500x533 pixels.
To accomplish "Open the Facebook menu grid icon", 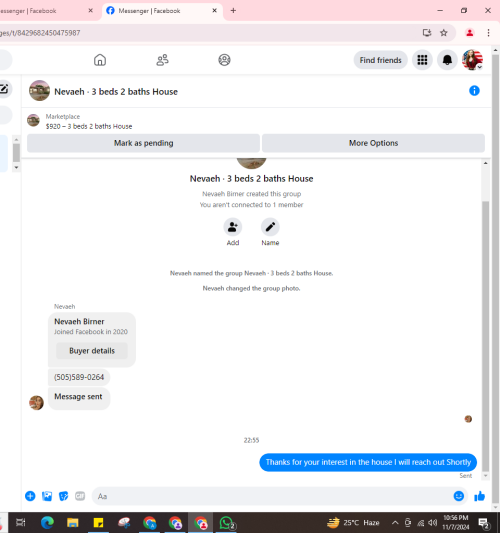I will pos(422,60).
